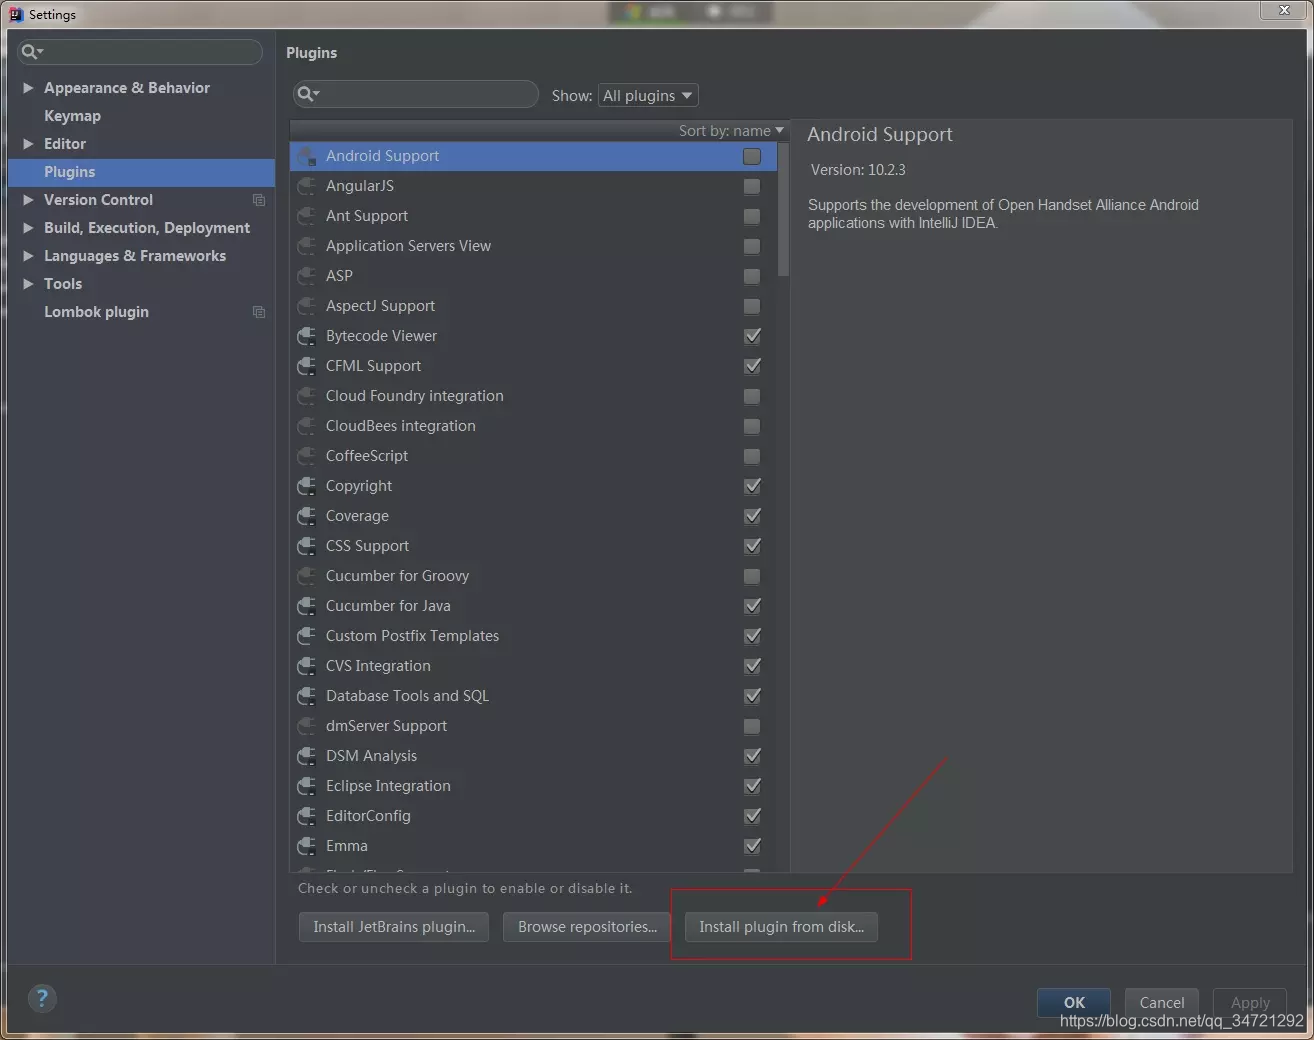Expand Appearance & Behavior settings
1314x1040 pixels.
tap(28, 88)
